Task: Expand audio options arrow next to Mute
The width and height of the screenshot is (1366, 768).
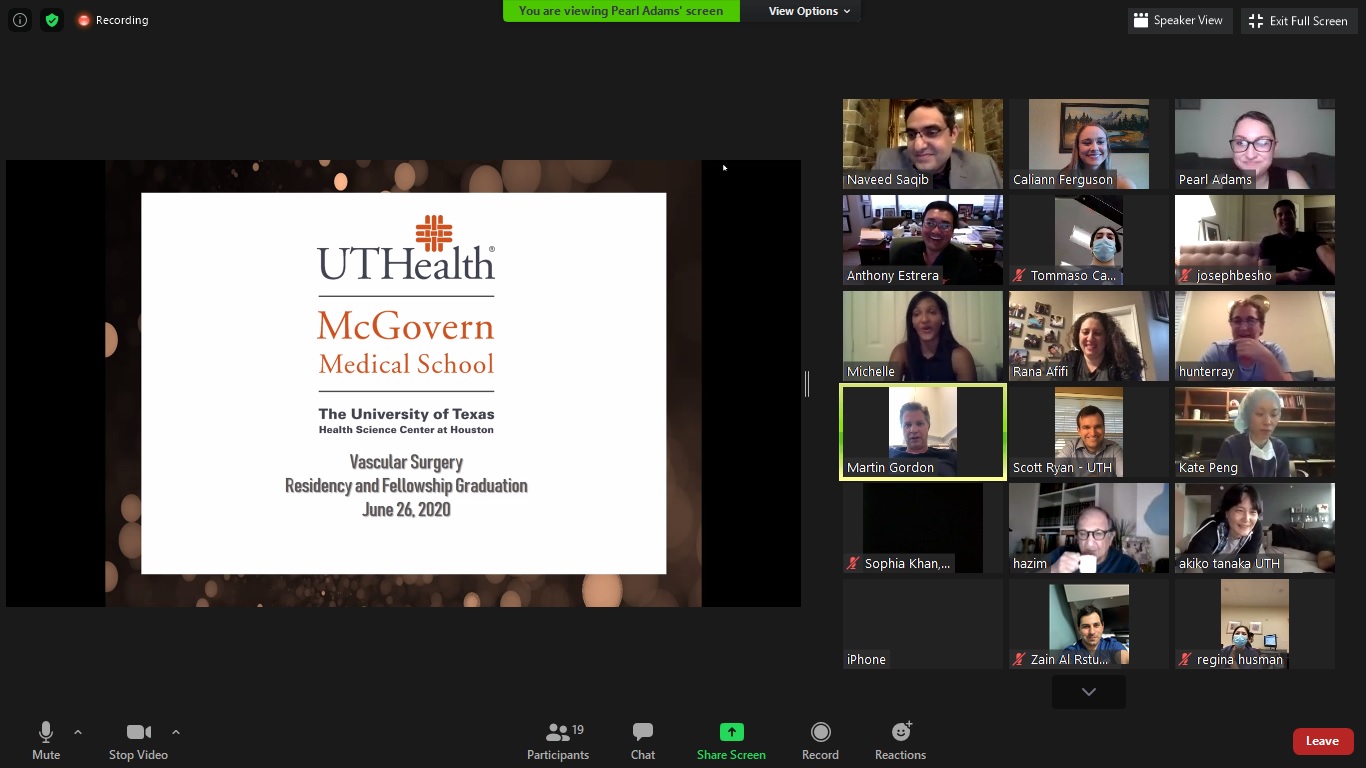Action: coord(78,732)
